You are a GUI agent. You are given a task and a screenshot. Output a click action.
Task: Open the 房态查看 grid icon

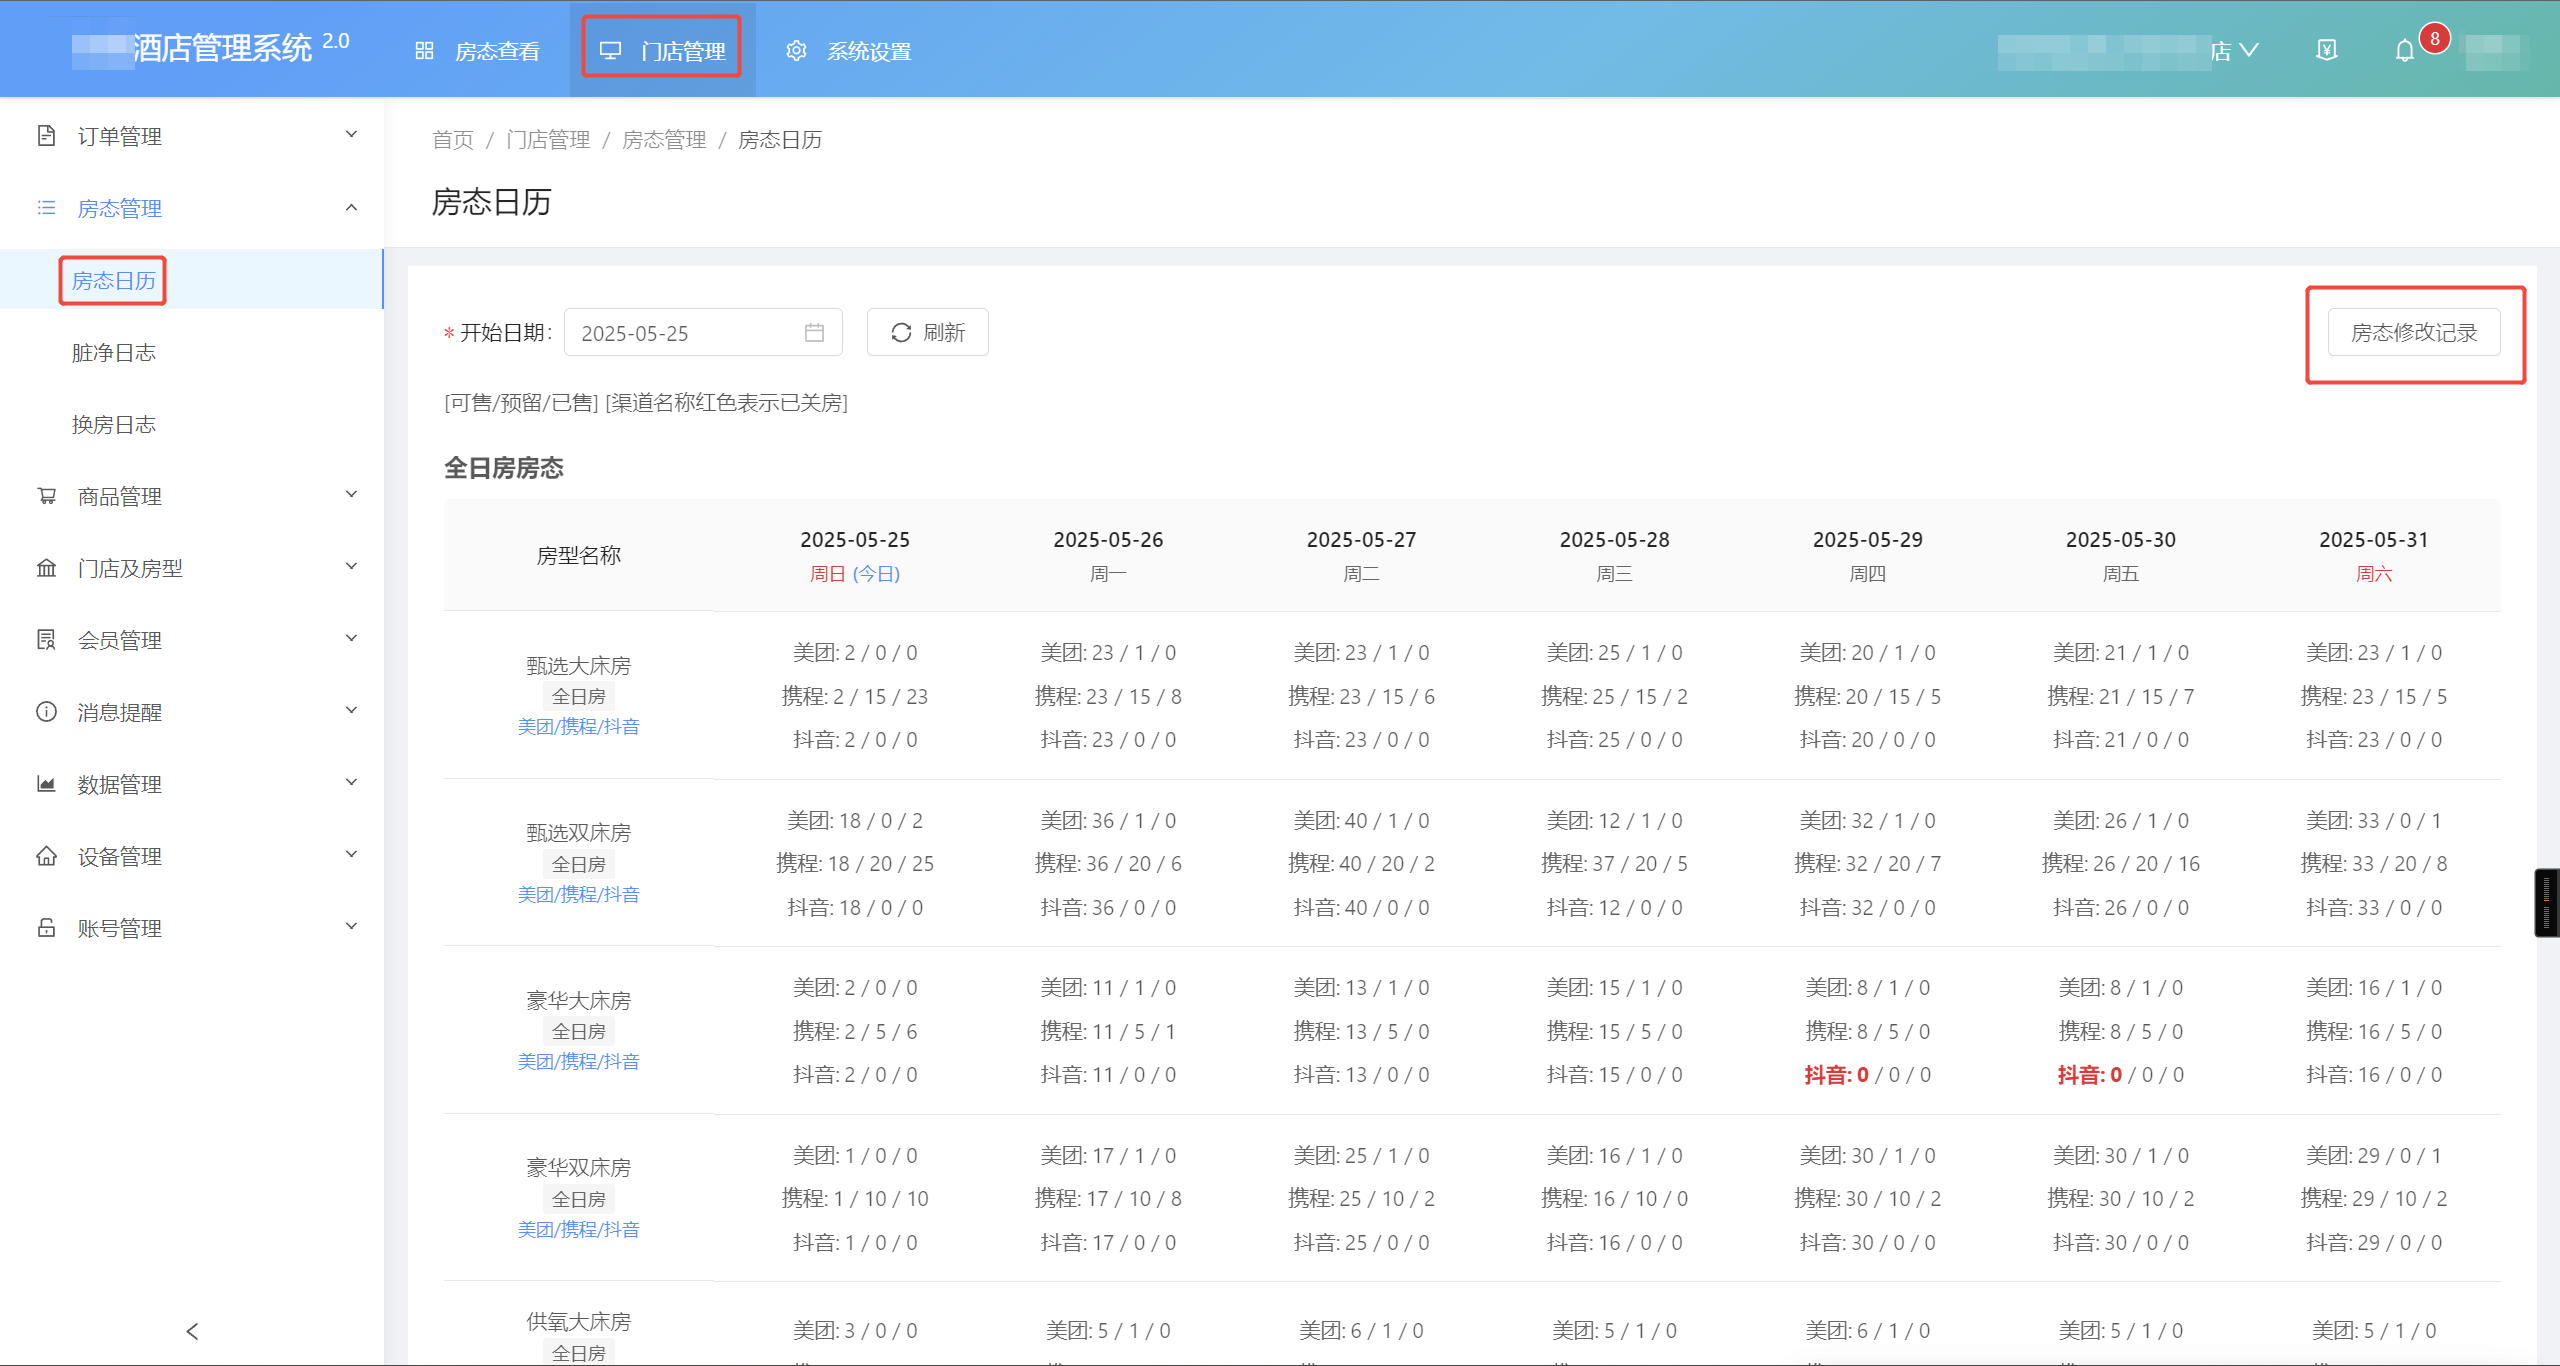pyautogui.click(x=424, y=51)
